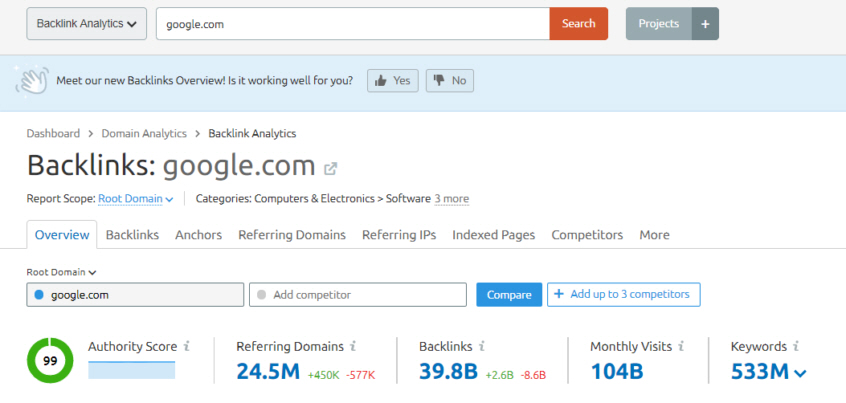Image resolution: width=846 pixels, height=403 pixels.
Task: Click the Backlinks metric info icon
Action: pyautogui.click(x=482, y=346)
